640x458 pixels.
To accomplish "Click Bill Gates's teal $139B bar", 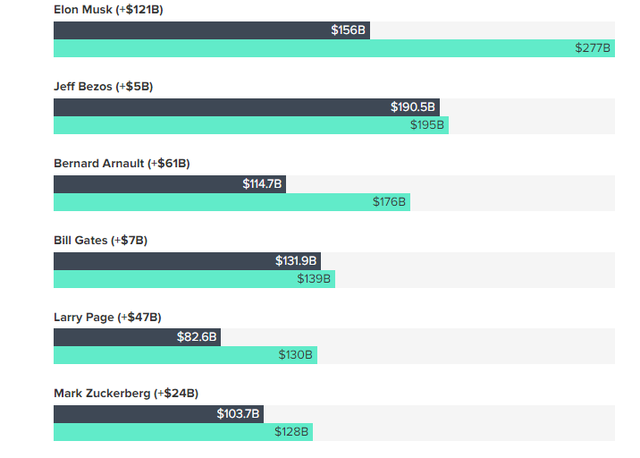I will pyautogui.click(x=193, y=279).
